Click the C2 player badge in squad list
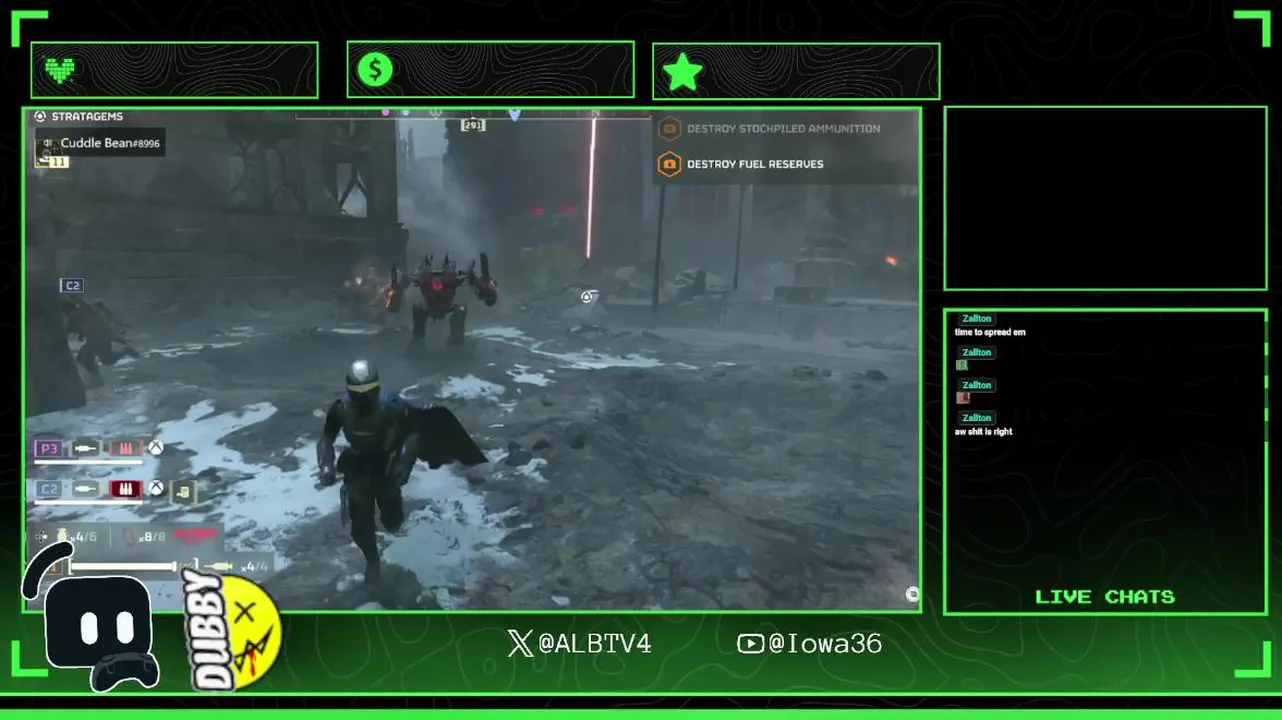 click(x=48, y=489)
